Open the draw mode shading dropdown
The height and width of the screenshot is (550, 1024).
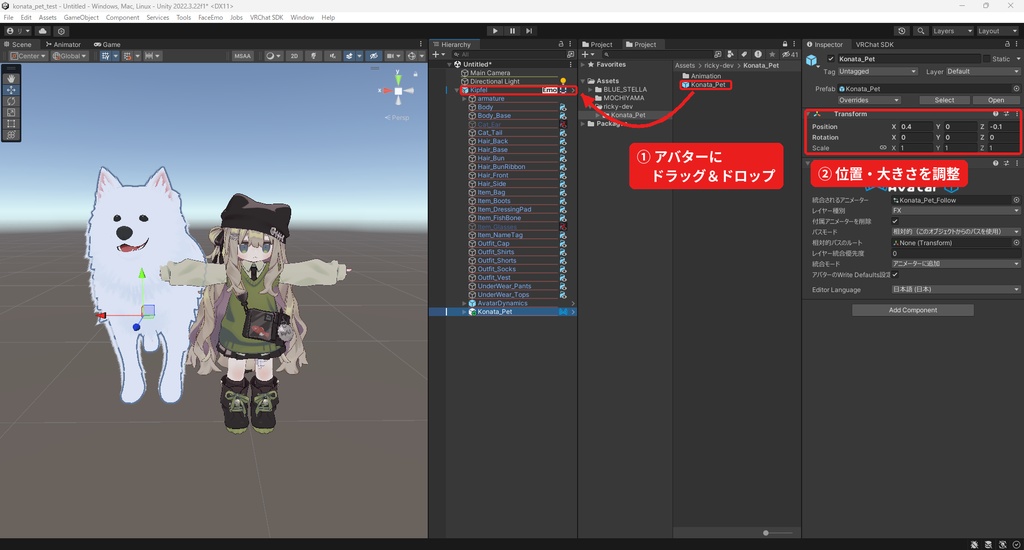click(x=272, y=56)
